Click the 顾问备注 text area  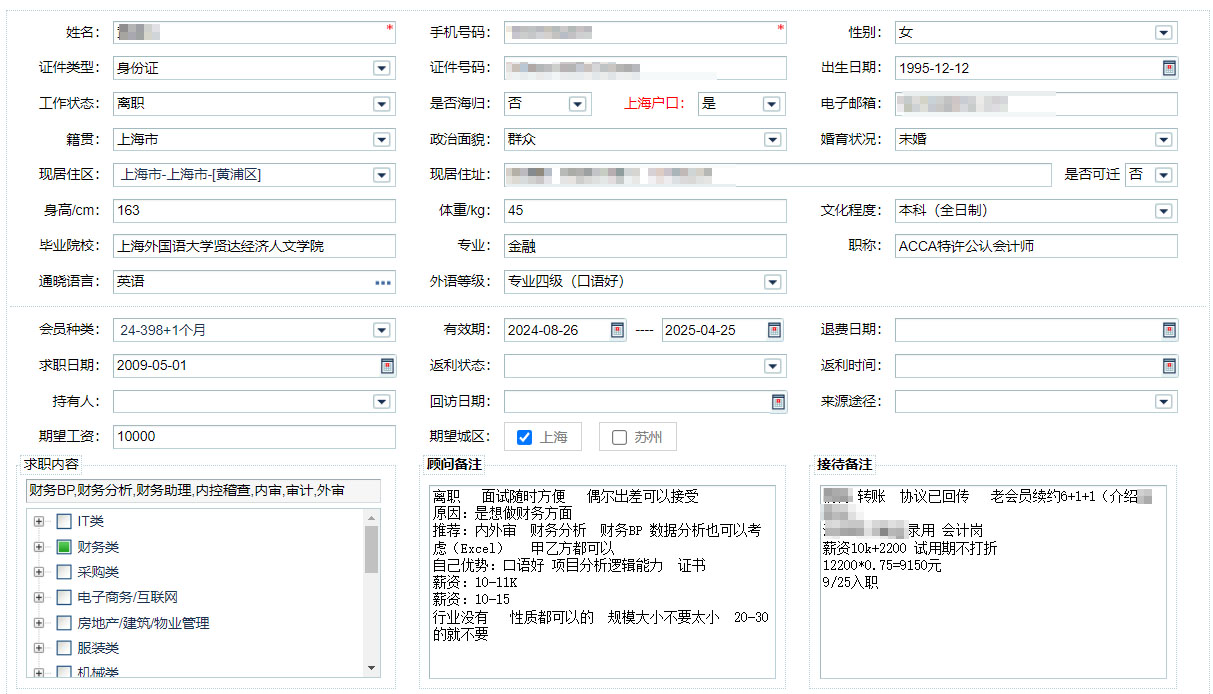(x=602, y=582)
